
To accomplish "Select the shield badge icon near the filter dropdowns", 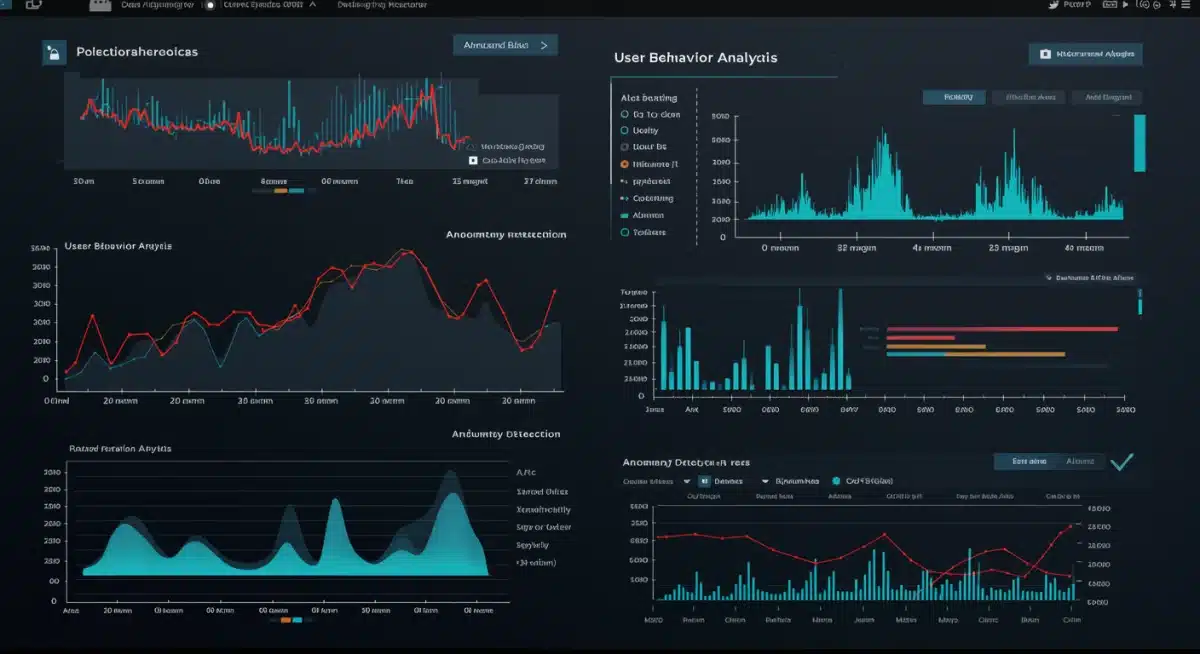I will (x=836, y=481).
